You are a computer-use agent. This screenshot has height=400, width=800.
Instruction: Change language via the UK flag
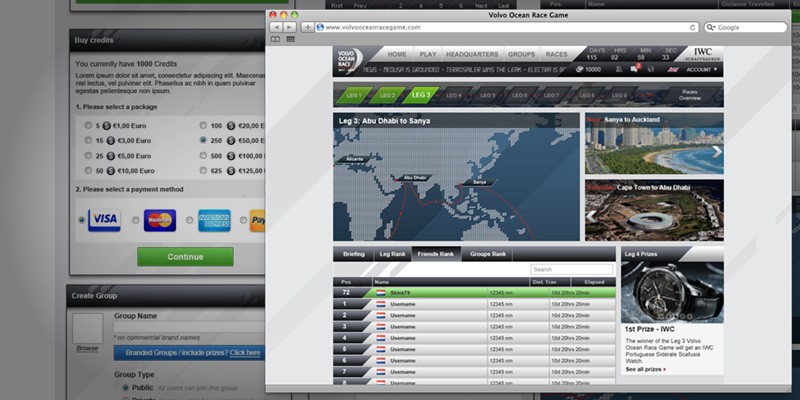coord(673,69)
